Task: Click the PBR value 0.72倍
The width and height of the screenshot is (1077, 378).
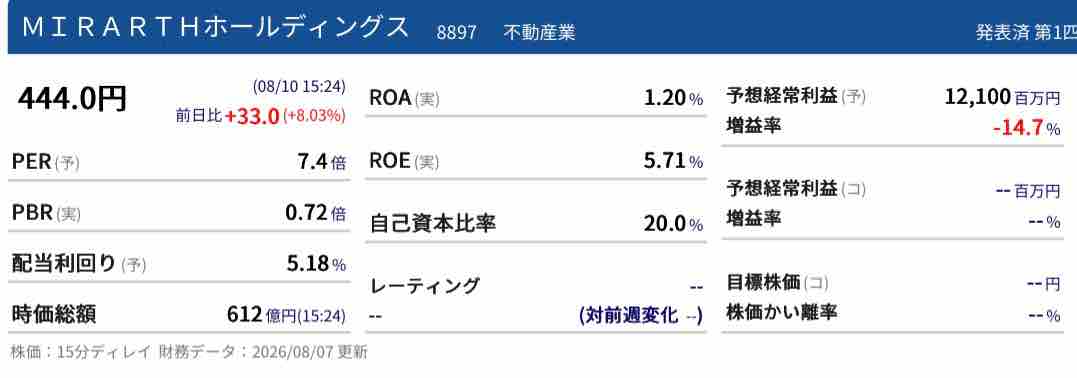Action: pyautogui.click(x=315, y=213)
